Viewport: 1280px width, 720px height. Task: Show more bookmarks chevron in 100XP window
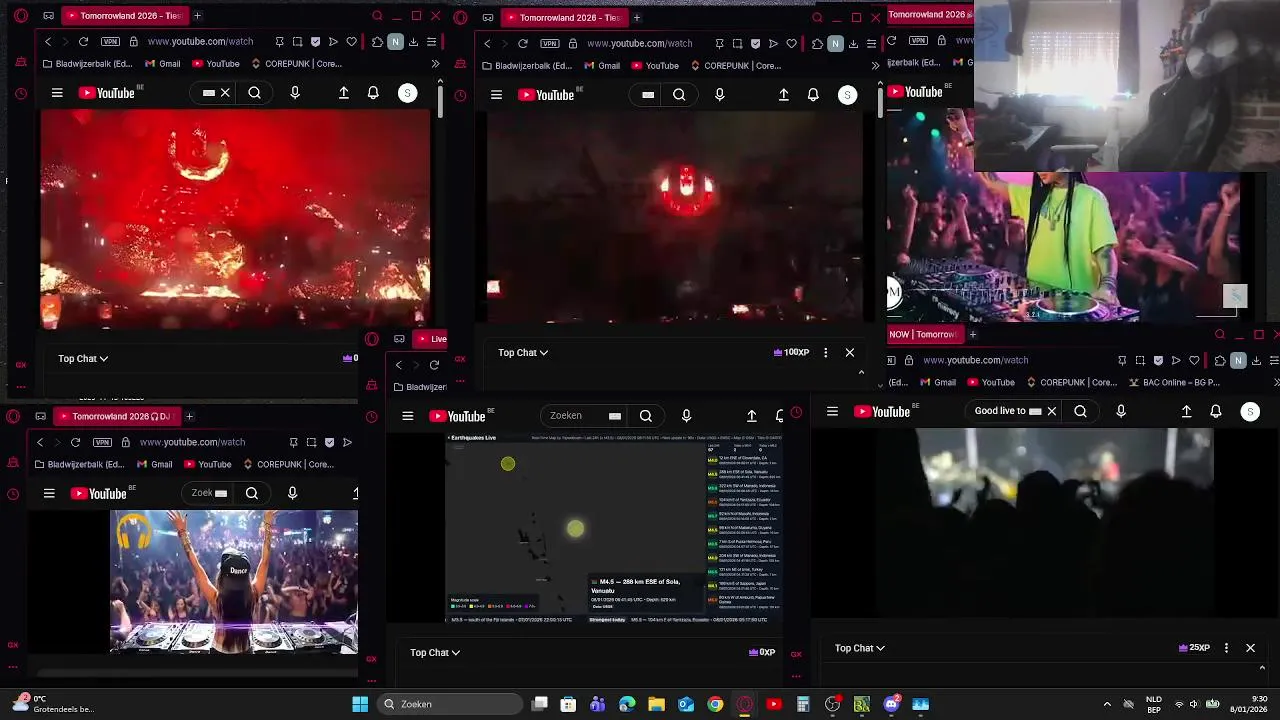click(875, 66)
